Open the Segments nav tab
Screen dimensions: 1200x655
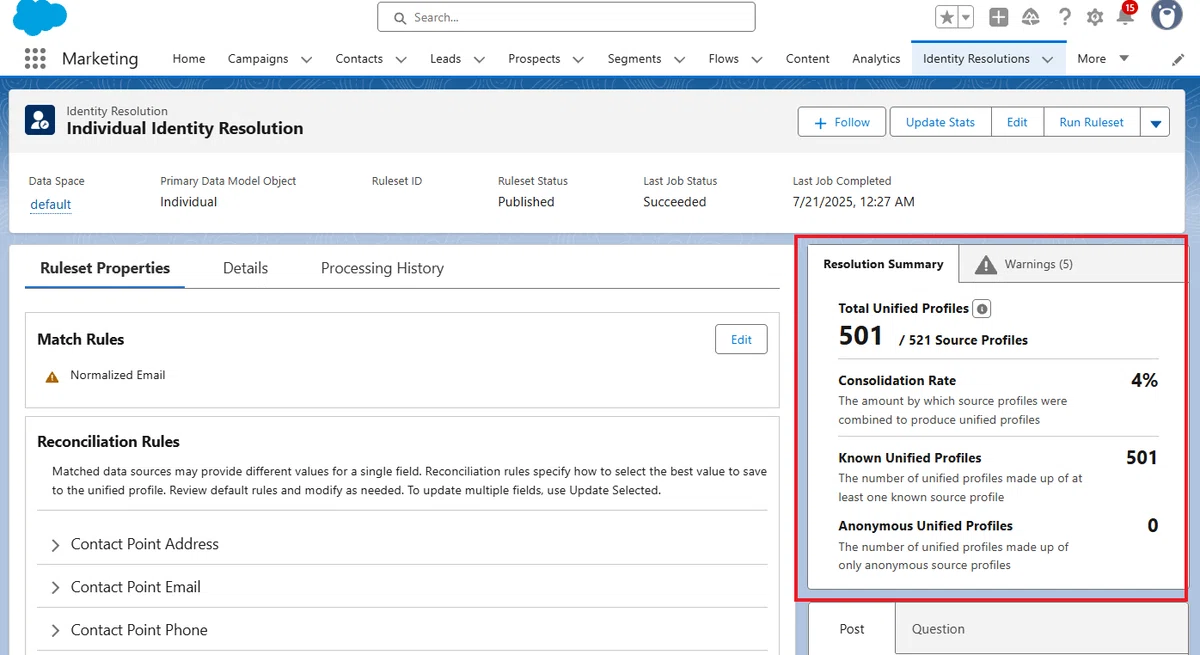pos(634,59)
